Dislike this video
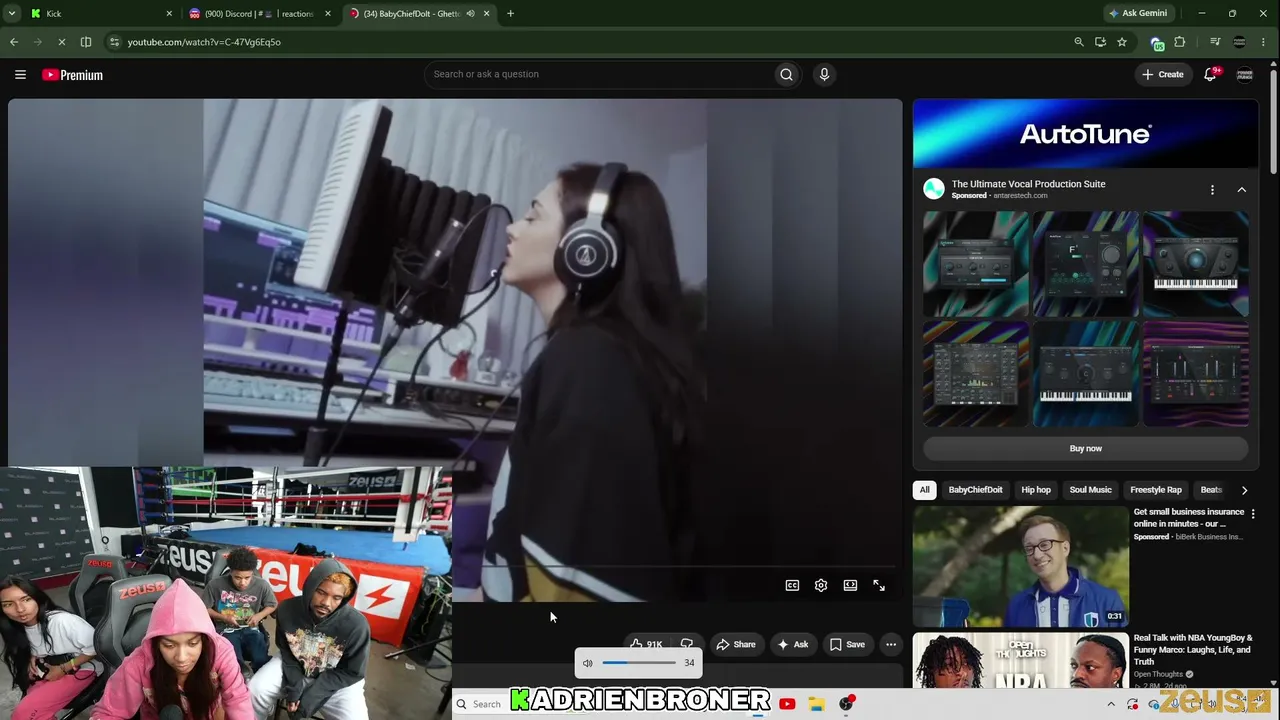Image resolution: width=1280 pixels, height=720 pixels. pos(687,645)
